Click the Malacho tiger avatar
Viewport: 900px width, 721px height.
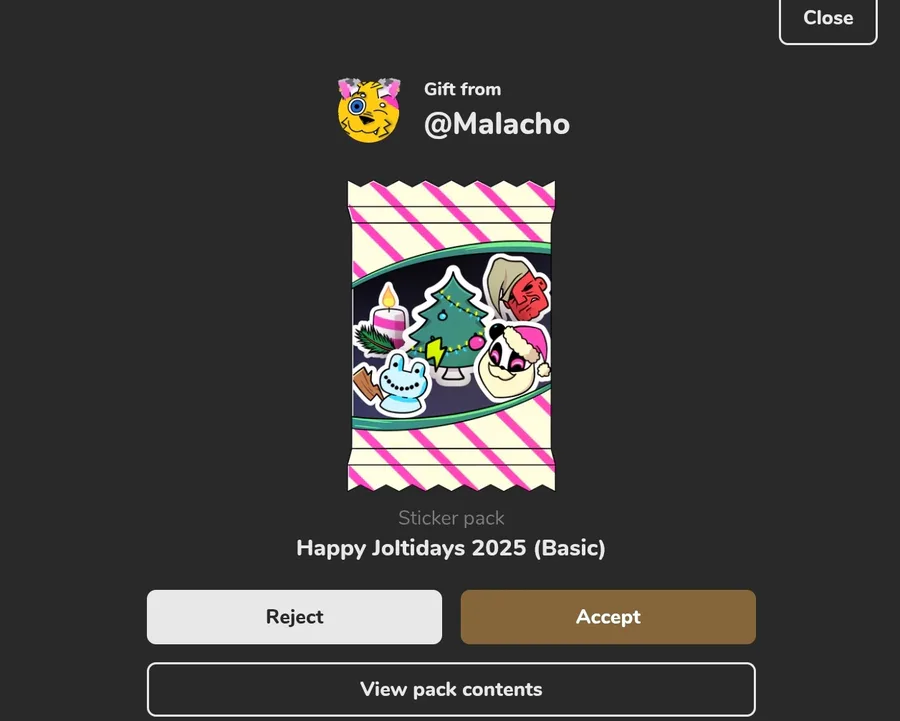pos(368,110)
